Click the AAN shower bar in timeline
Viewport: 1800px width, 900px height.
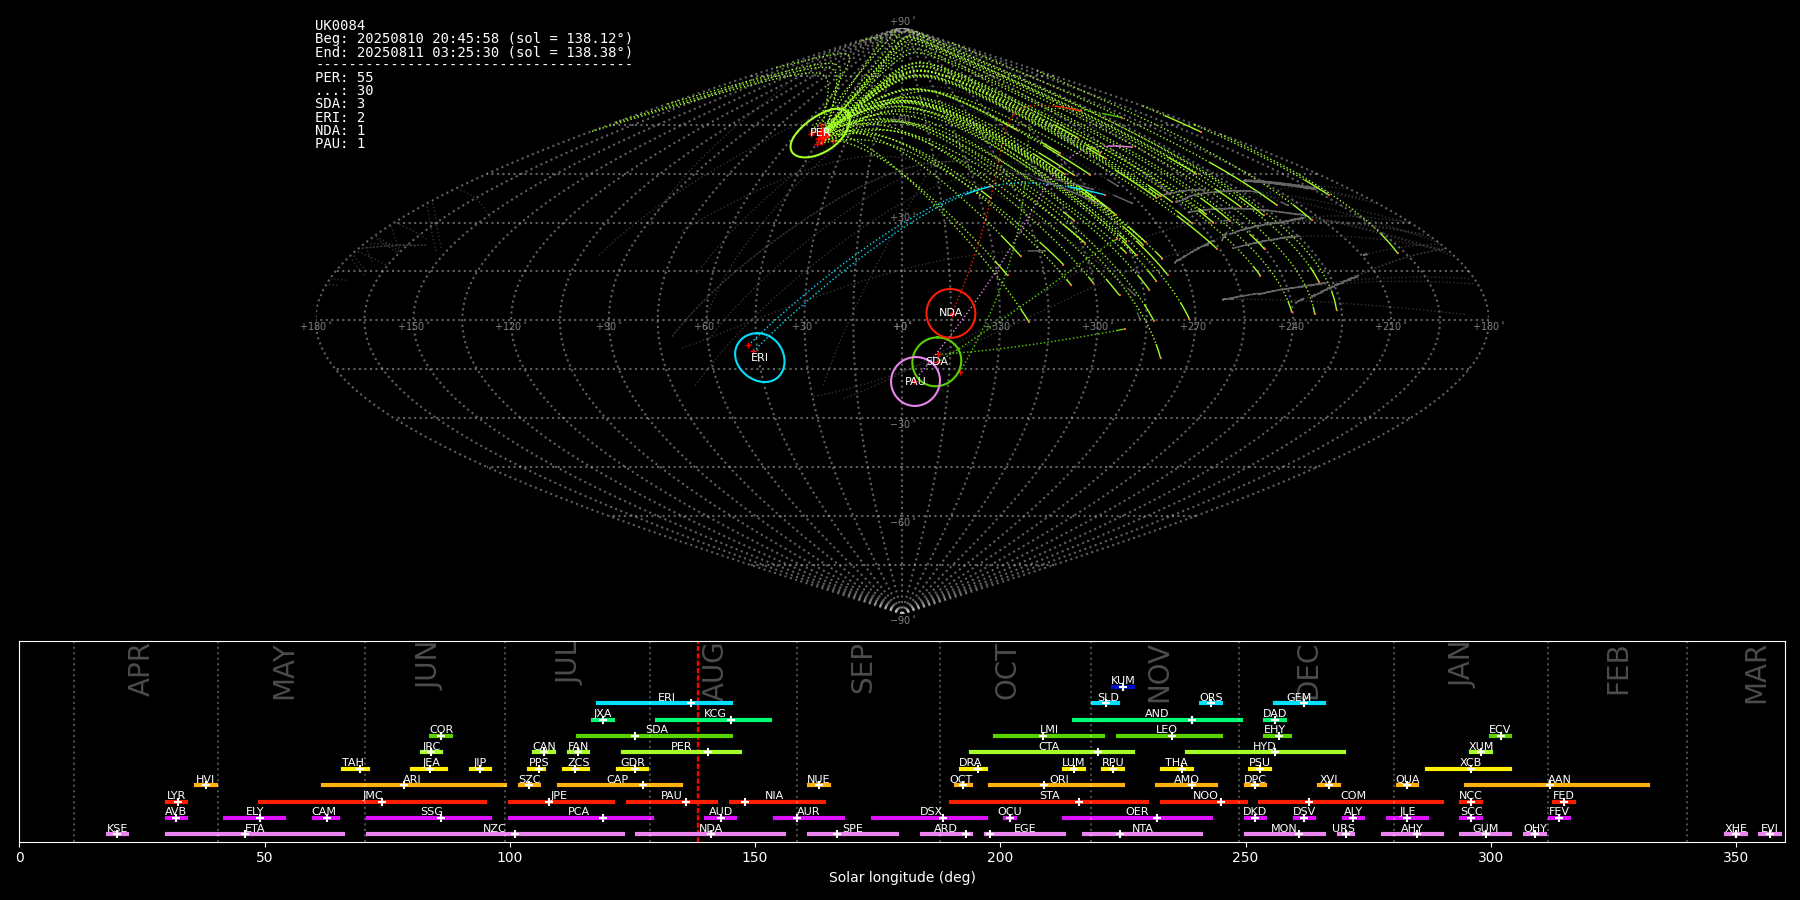click(1557, 785)
